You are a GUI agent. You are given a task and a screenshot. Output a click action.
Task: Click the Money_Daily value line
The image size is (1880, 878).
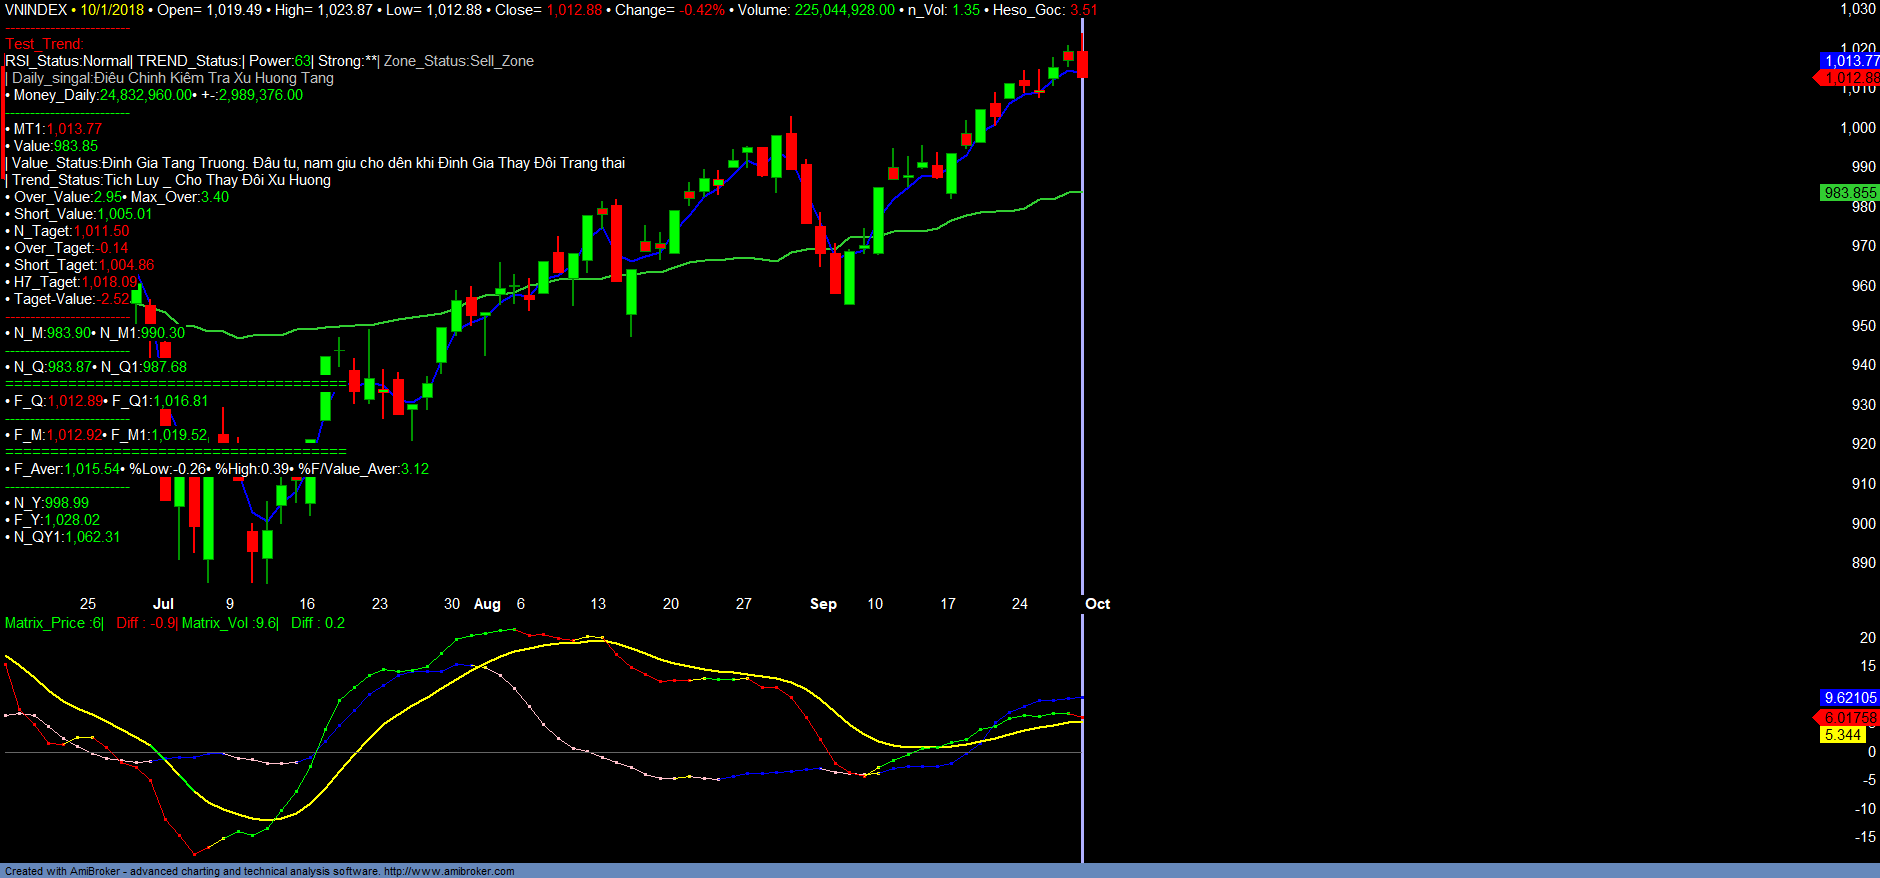(157, 95)
